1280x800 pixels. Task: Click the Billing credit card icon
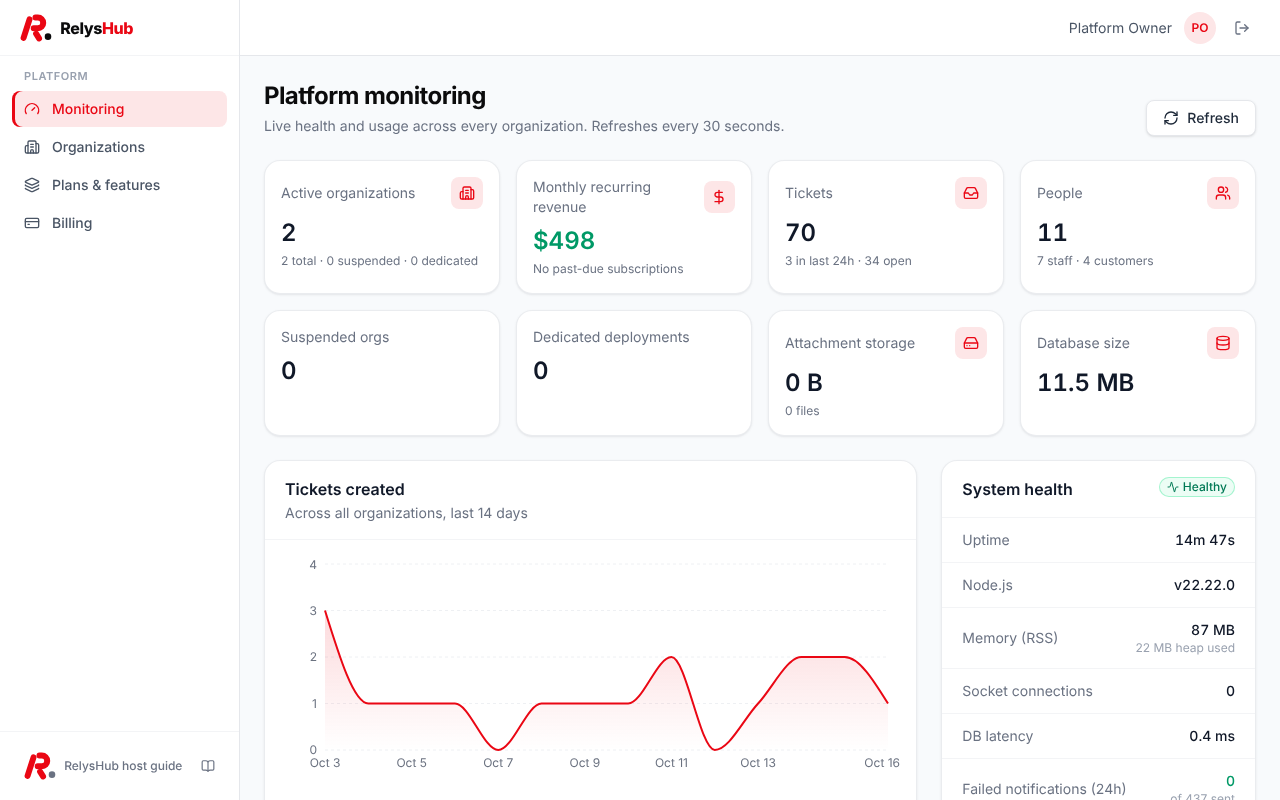click(x=32, y=223)
